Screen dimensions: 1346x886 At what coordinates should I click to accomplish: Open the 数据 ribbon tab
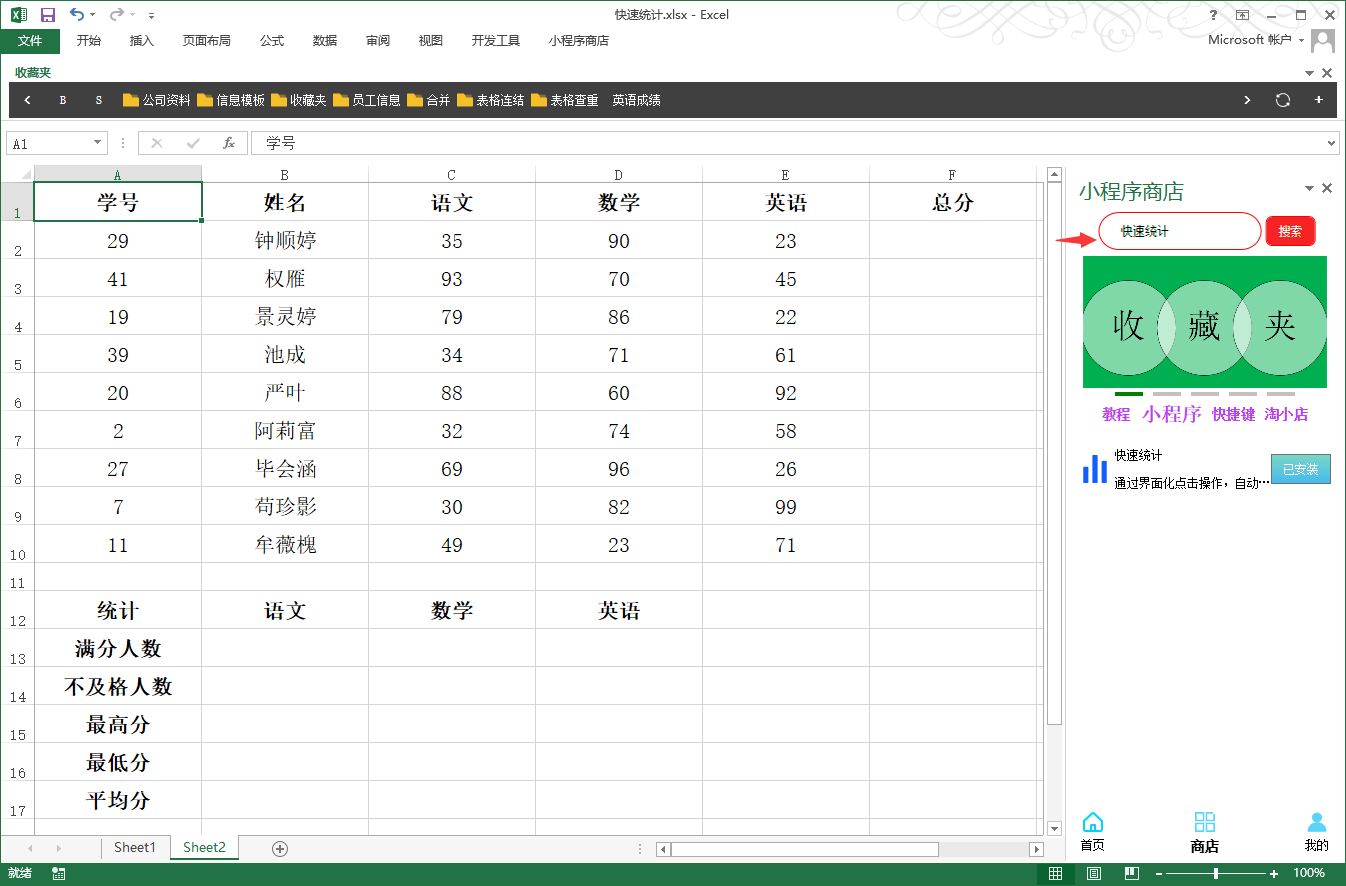pyautogui.click(x=325, y=41)
